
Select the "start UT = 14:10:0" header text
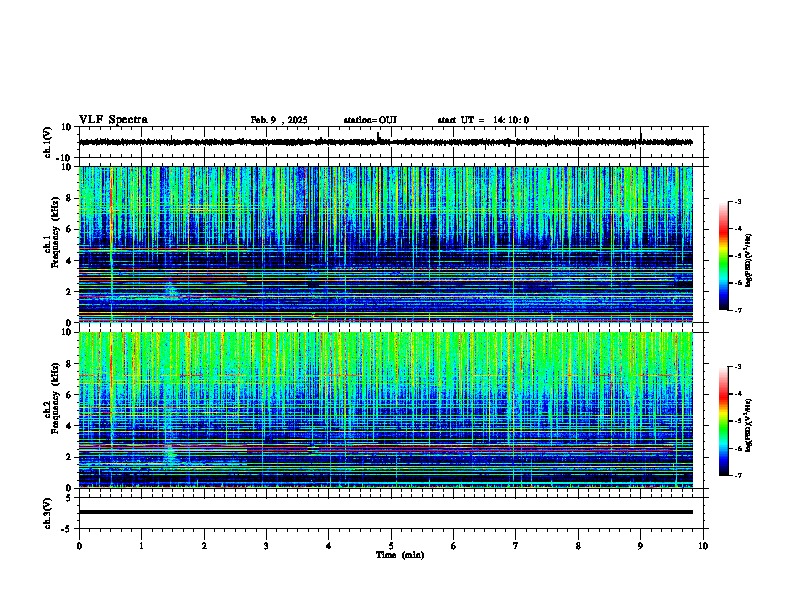coord(483,120)
